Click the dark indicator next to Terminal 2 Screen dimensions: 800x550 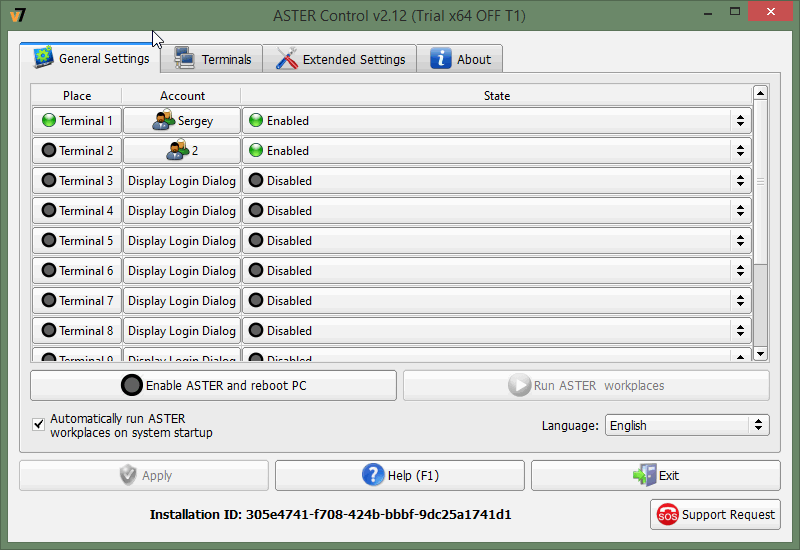tap(48, 151)
